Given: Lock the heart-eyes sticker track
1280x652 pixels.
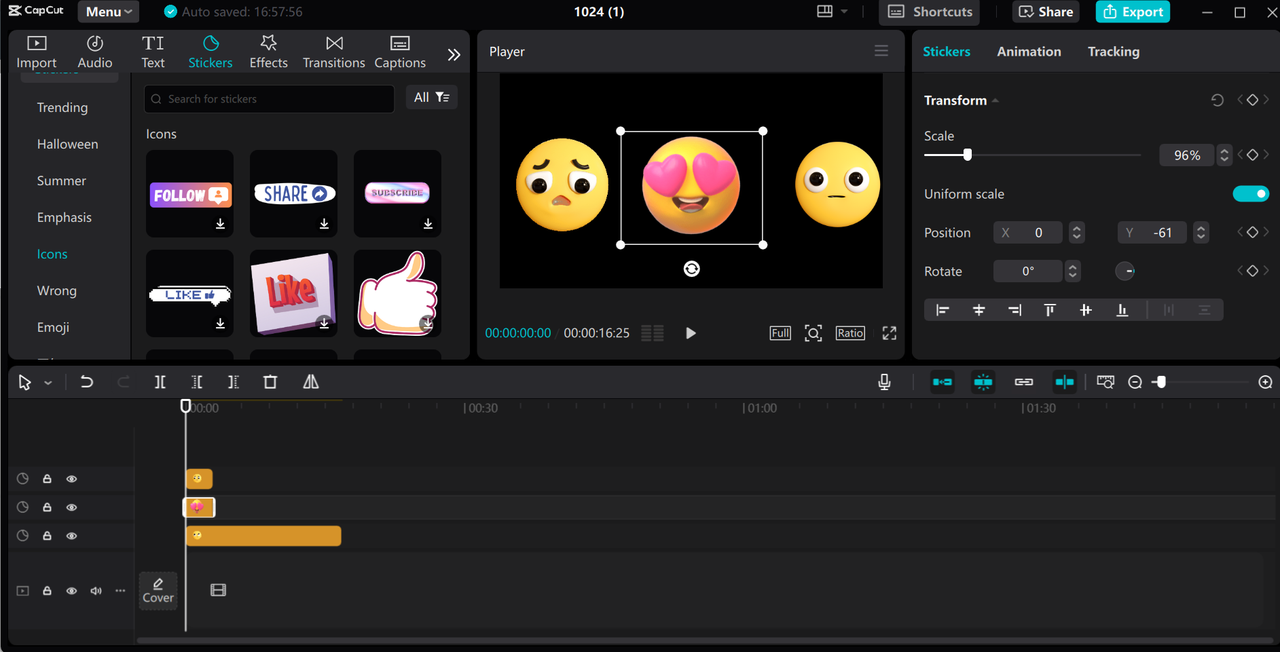Looking at the screenshot, I should (x=47, y=507).
